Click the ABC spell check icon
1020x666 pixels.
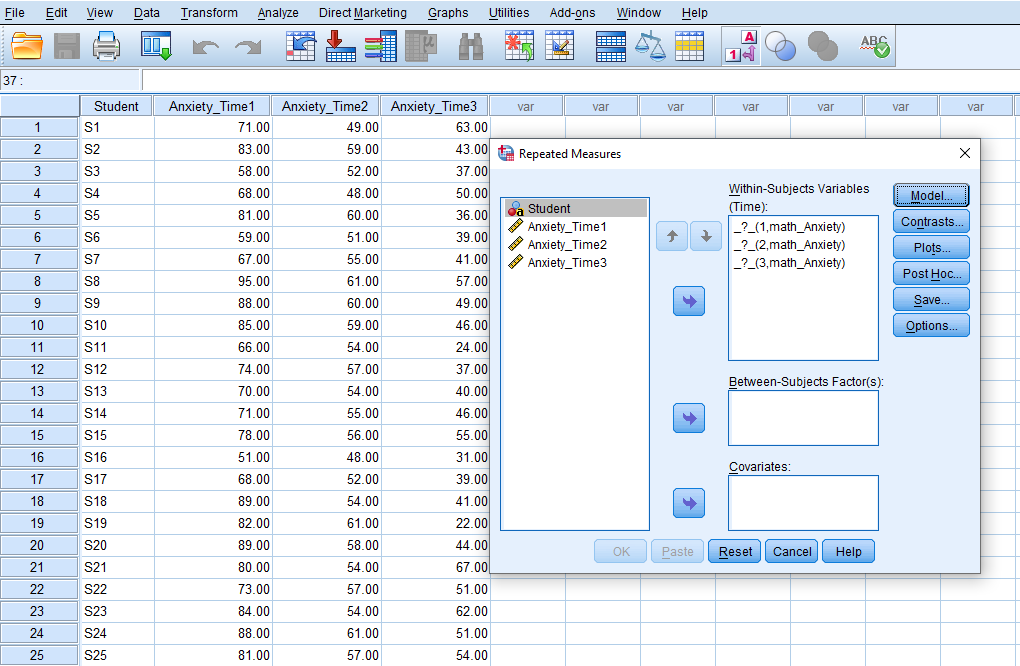pyautogui.click(x=875, y=46)
